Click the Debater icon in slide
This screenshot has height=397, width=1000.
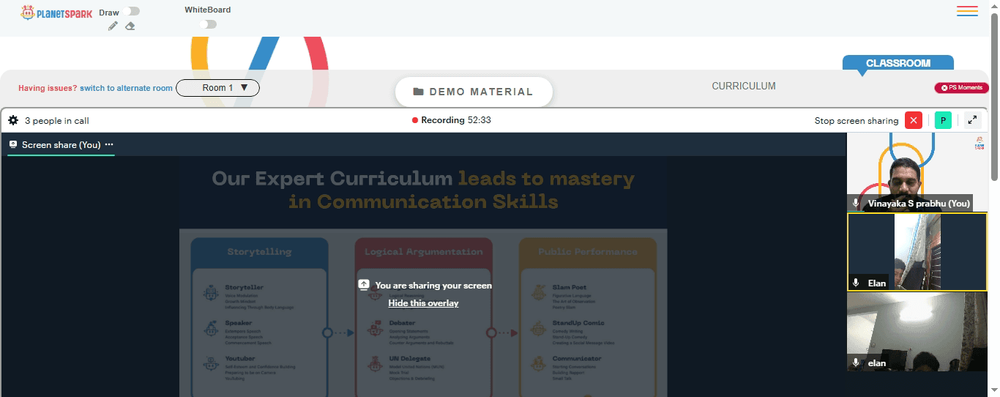click(375, 329)
